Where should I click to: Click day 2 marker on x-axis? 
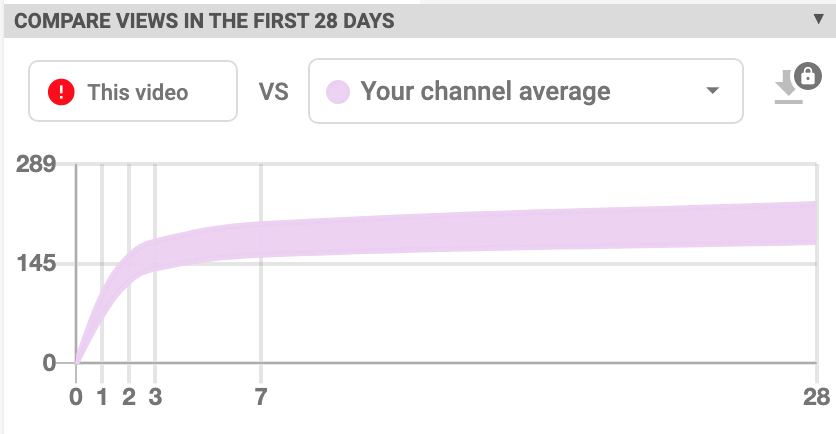[x=128, y=397]
